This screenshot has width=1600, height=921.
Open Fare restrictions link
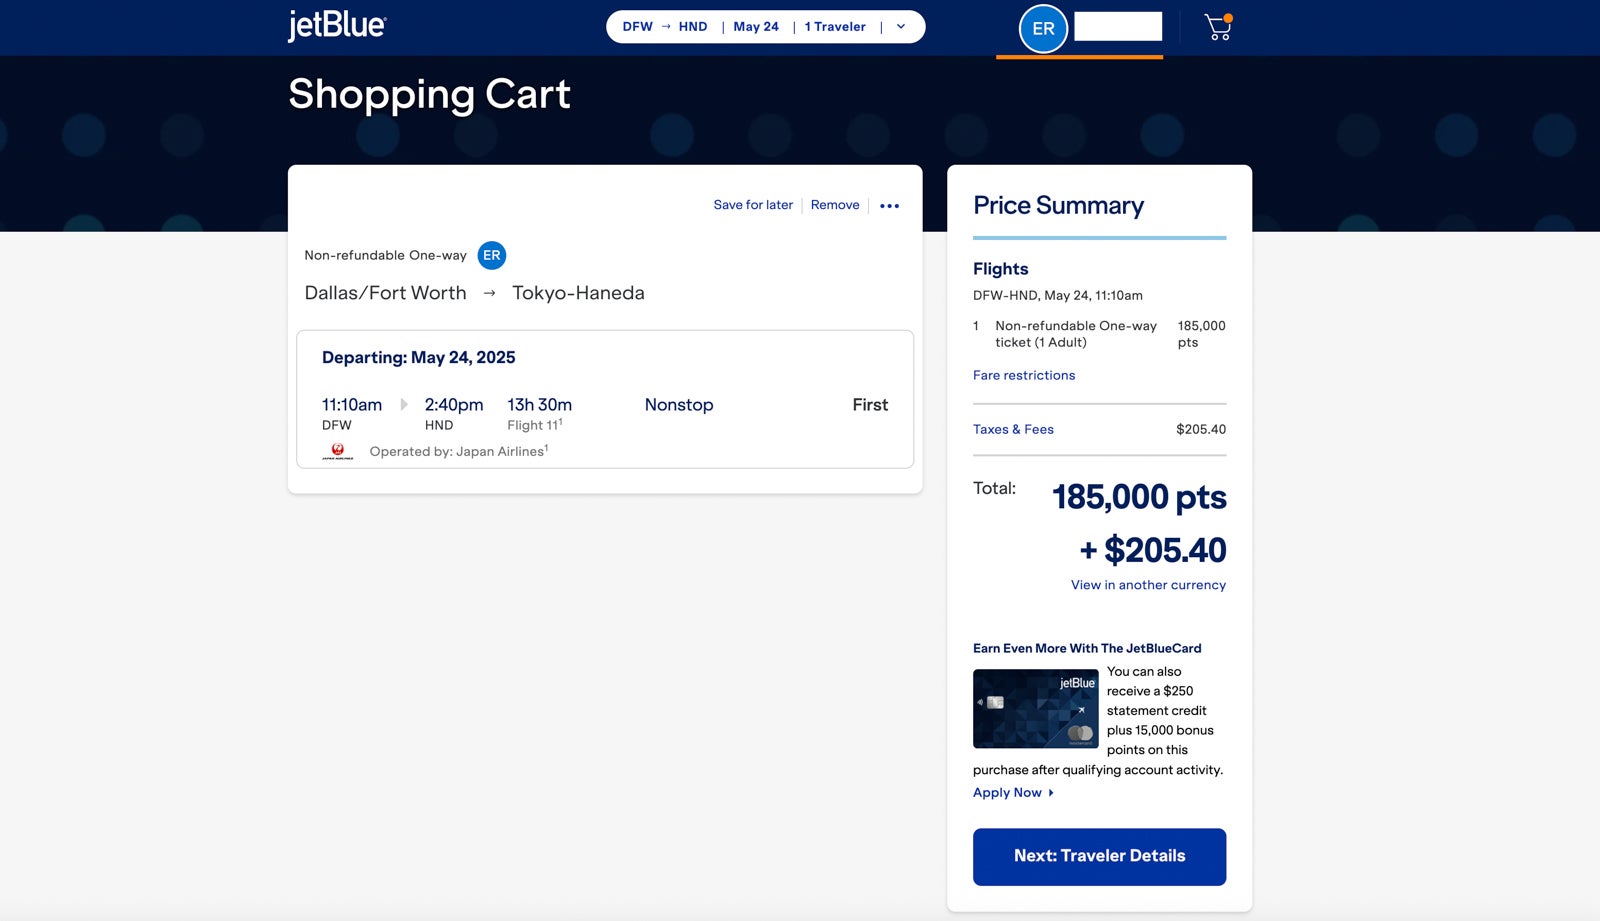[1024, 375]
